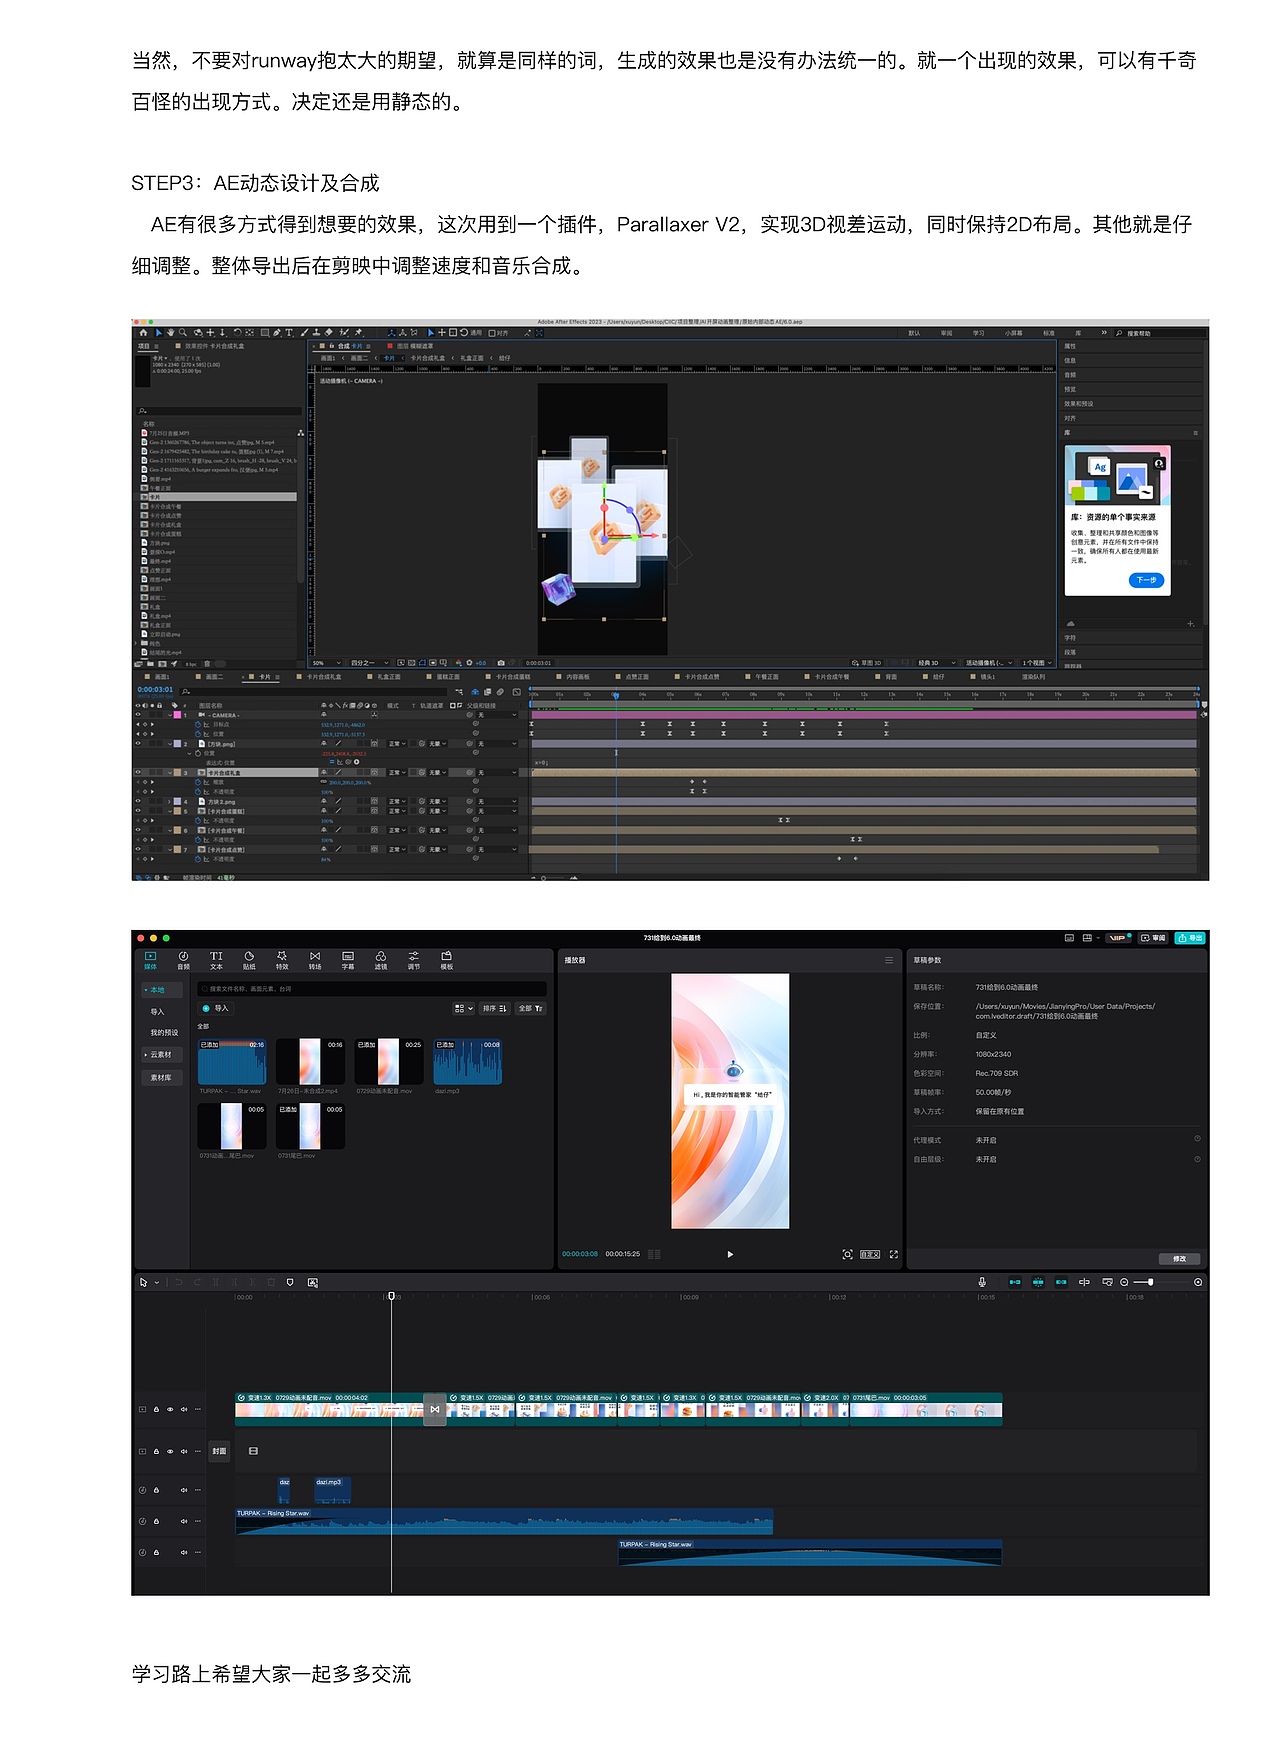Select the Hand tool in After Effects
The image size is (1280, 1749).
coord(171,332)
